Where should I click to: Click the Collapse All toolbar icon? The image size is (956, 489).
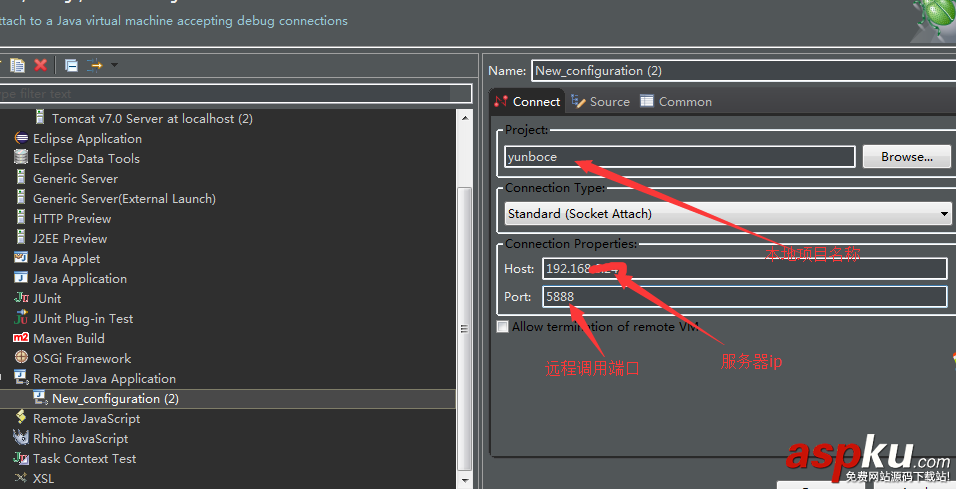[x=71, y=65]
